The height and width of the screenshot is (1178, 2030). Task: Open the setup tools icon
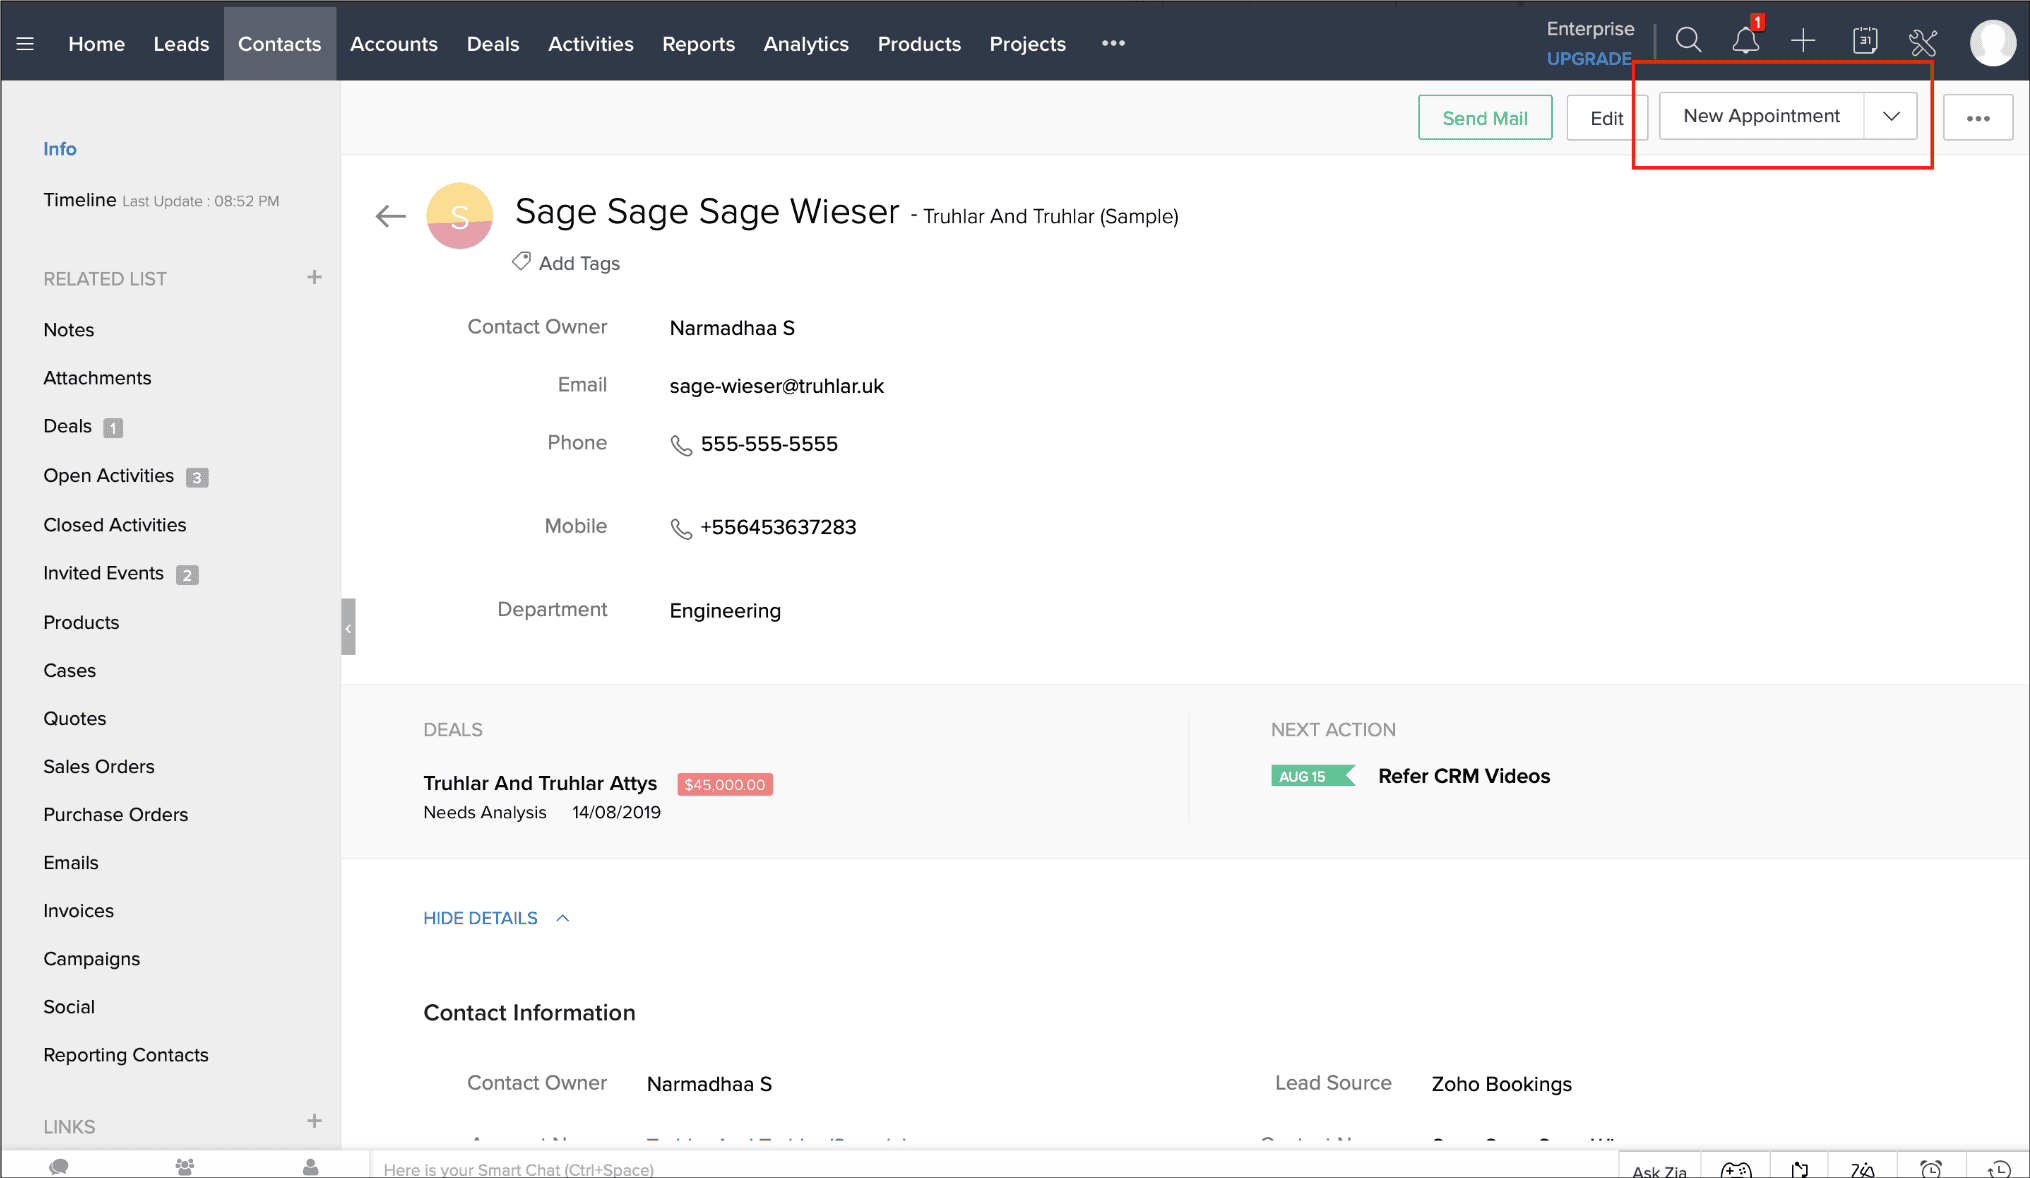(1922, 42)
